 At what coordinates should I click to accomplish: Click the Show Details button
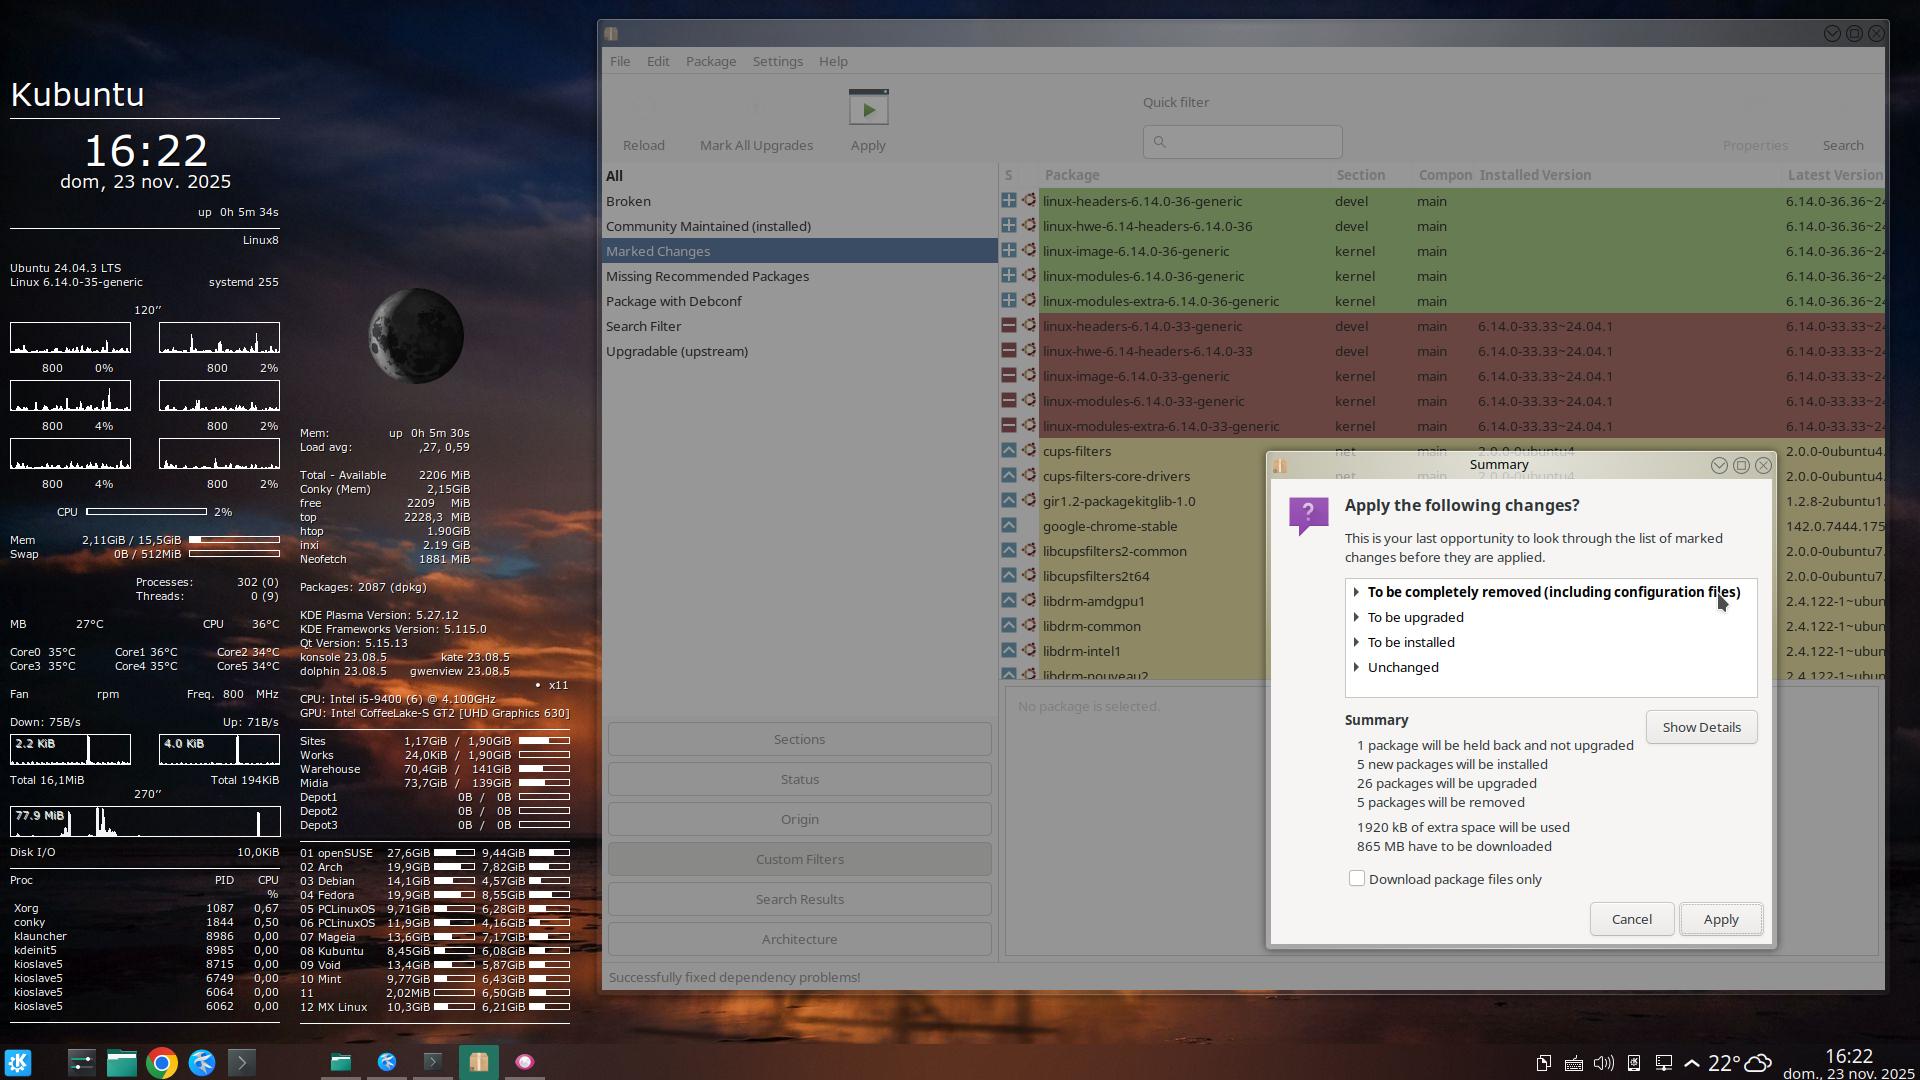pyautogui.click(x=1700, y=727)
